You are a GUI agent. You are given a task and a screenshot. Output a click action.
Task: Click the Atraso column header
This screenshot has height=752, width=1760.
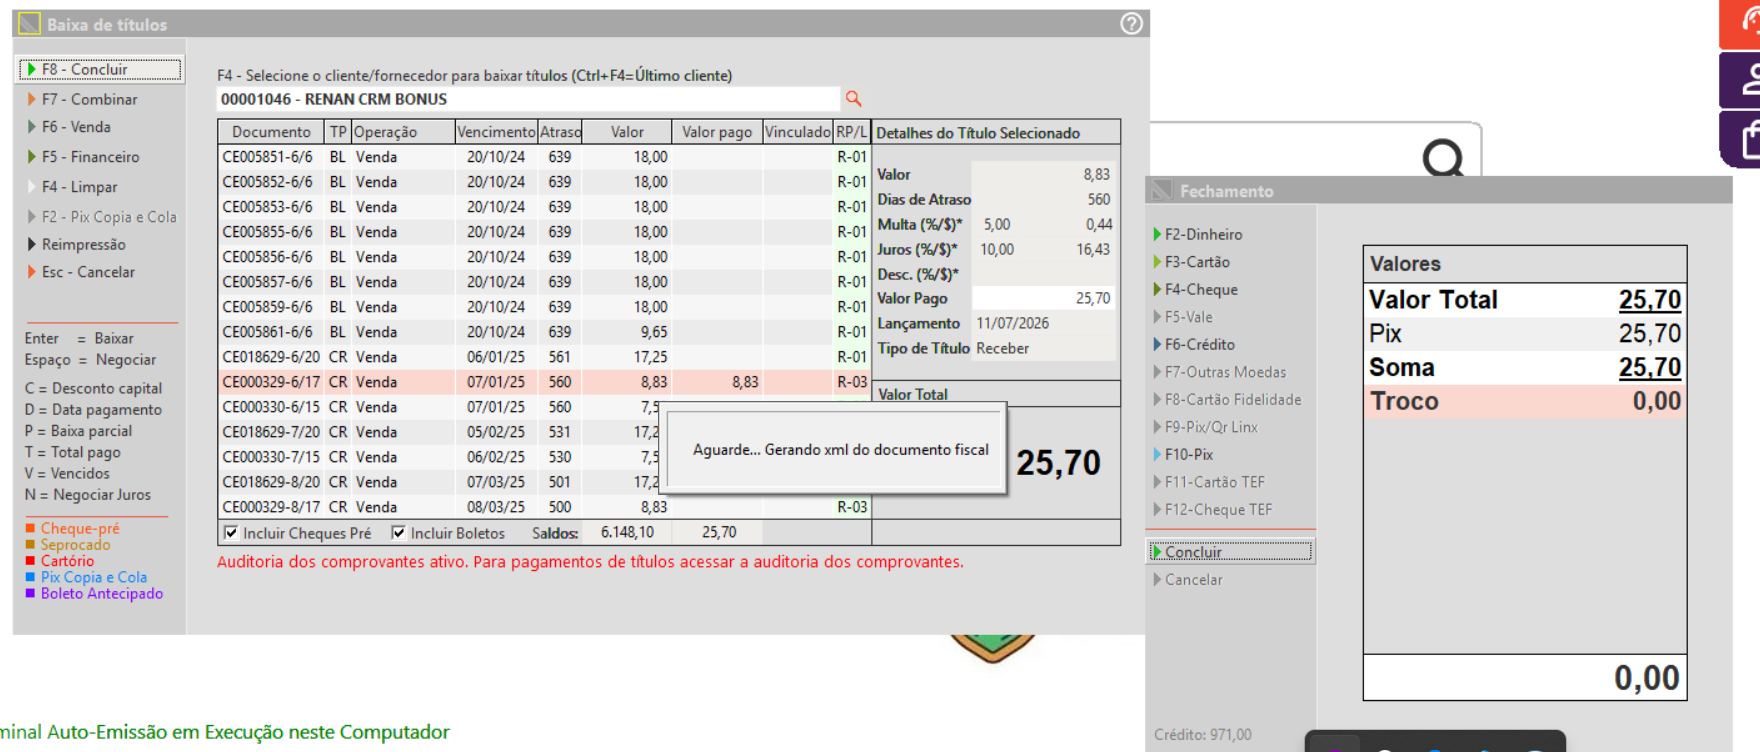click(560, 132)
